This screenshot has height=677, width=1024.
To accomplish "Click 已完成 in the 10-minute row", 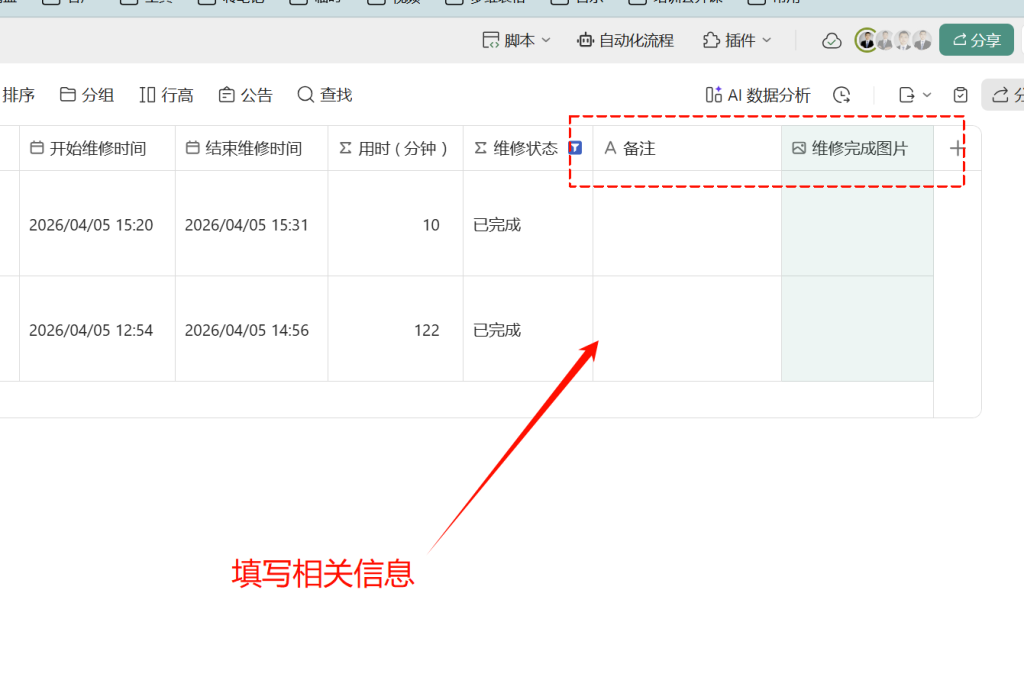I will click(528, 223).
